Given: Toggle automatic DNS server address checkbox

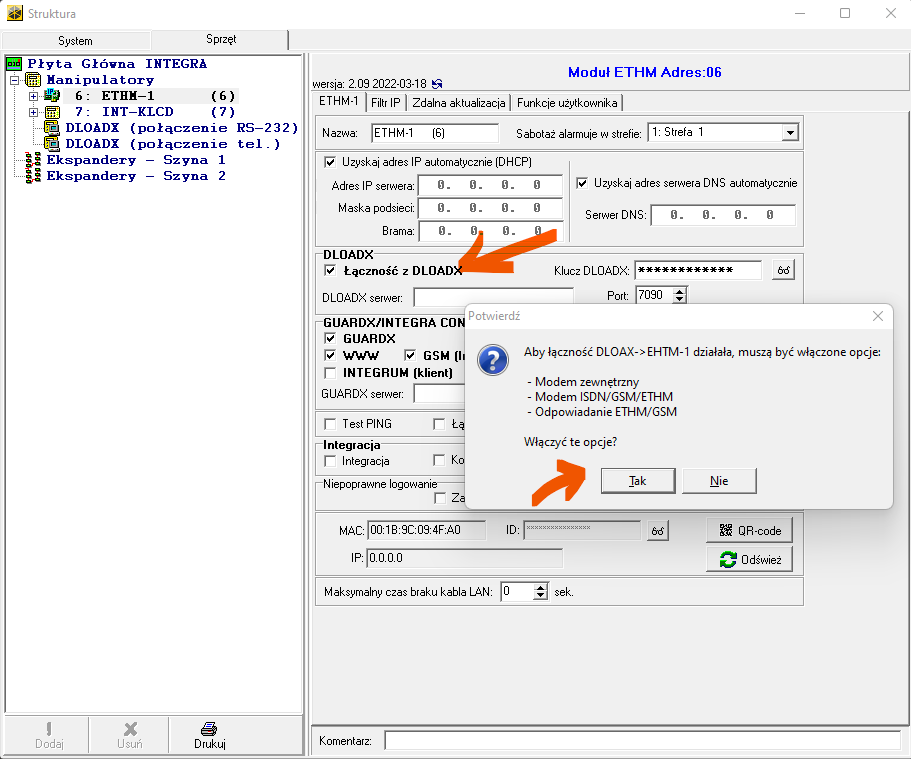Looking at the screenshot, I should [x=583, y=183].
